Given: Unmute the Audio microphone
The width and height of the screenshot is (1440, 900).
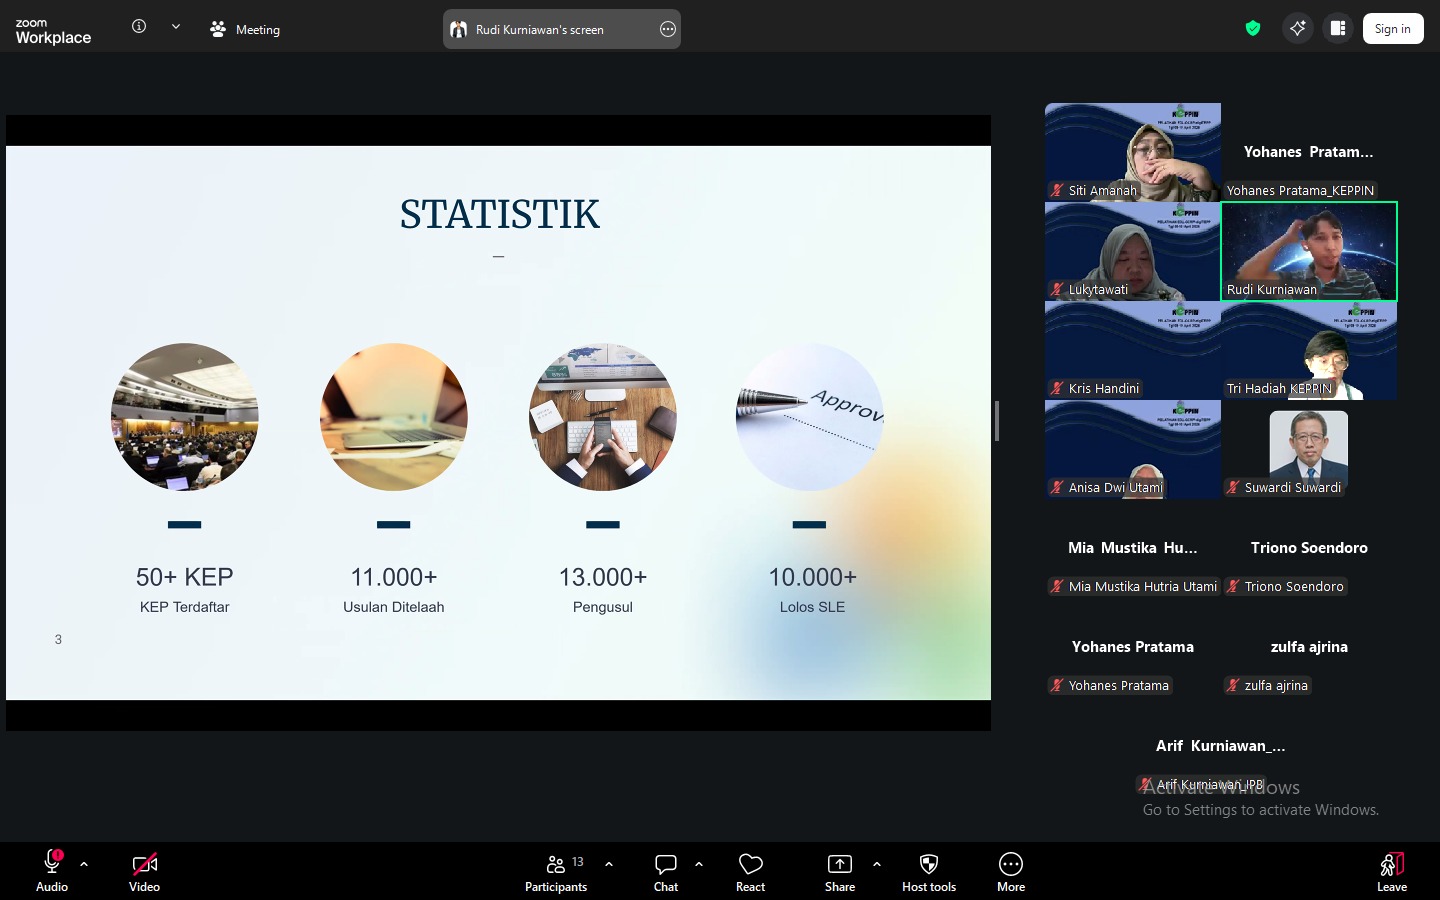Looking at the screenshot, I should point(52,871).
